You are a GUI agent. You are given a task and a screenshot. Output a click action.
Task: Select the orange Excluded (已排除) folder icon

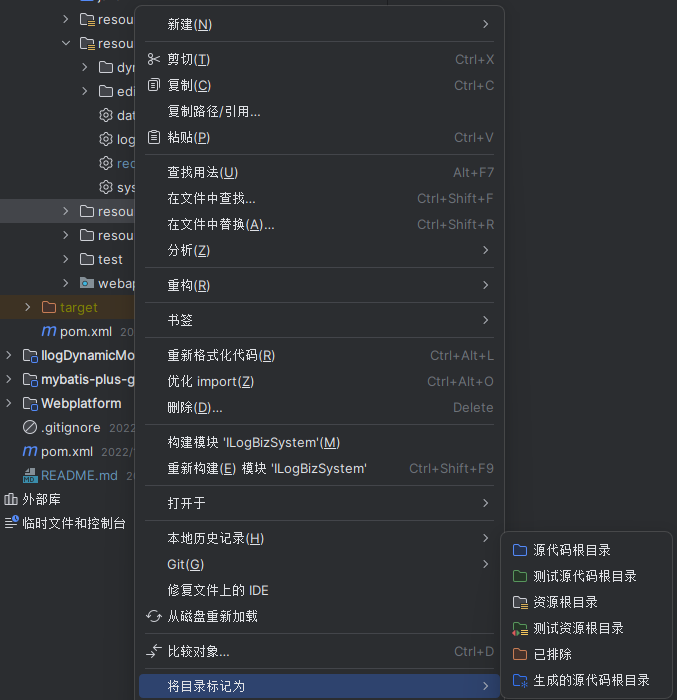pyautogui.click(x=519, y=655)
